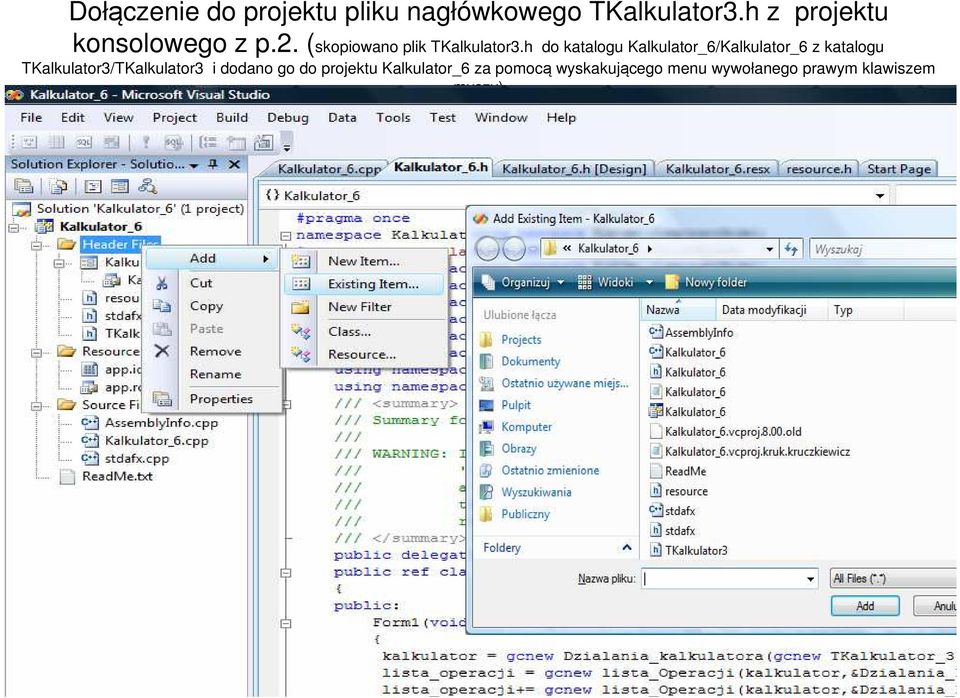Switch to the Kalkulator_6.cpp tab
960x698 pixels.
point(329,169)
